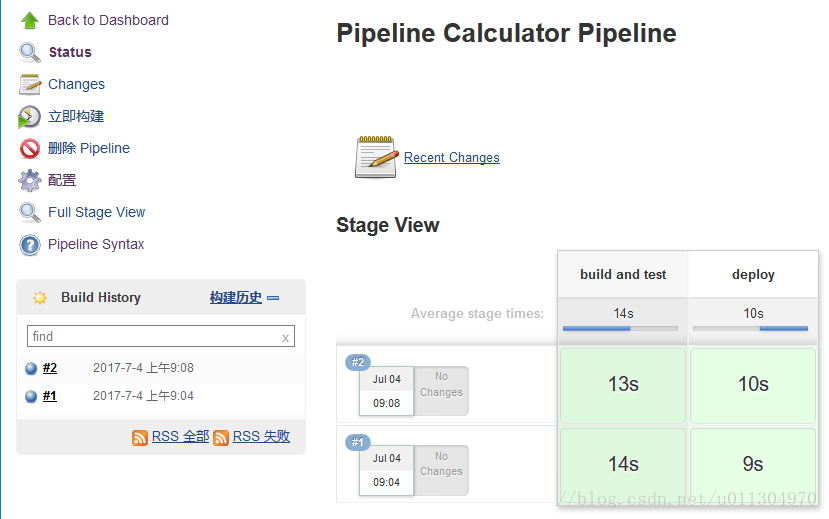The height and width of the screenshot is (519, 829).
Task: Click the Full Stage View magnifier icon
Action: (30, 212)
